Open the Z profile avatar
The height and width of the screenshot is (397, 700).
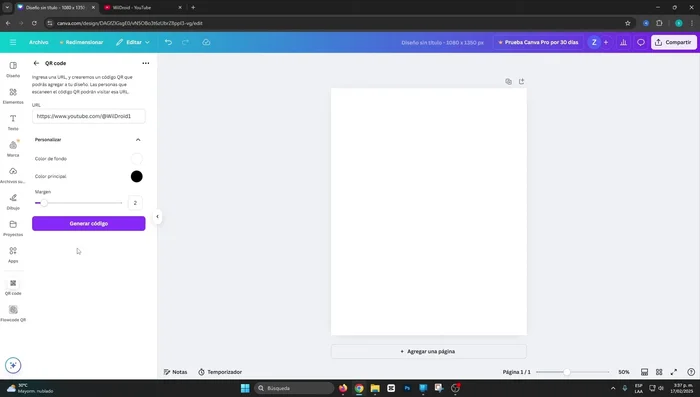tap(594, 42)
